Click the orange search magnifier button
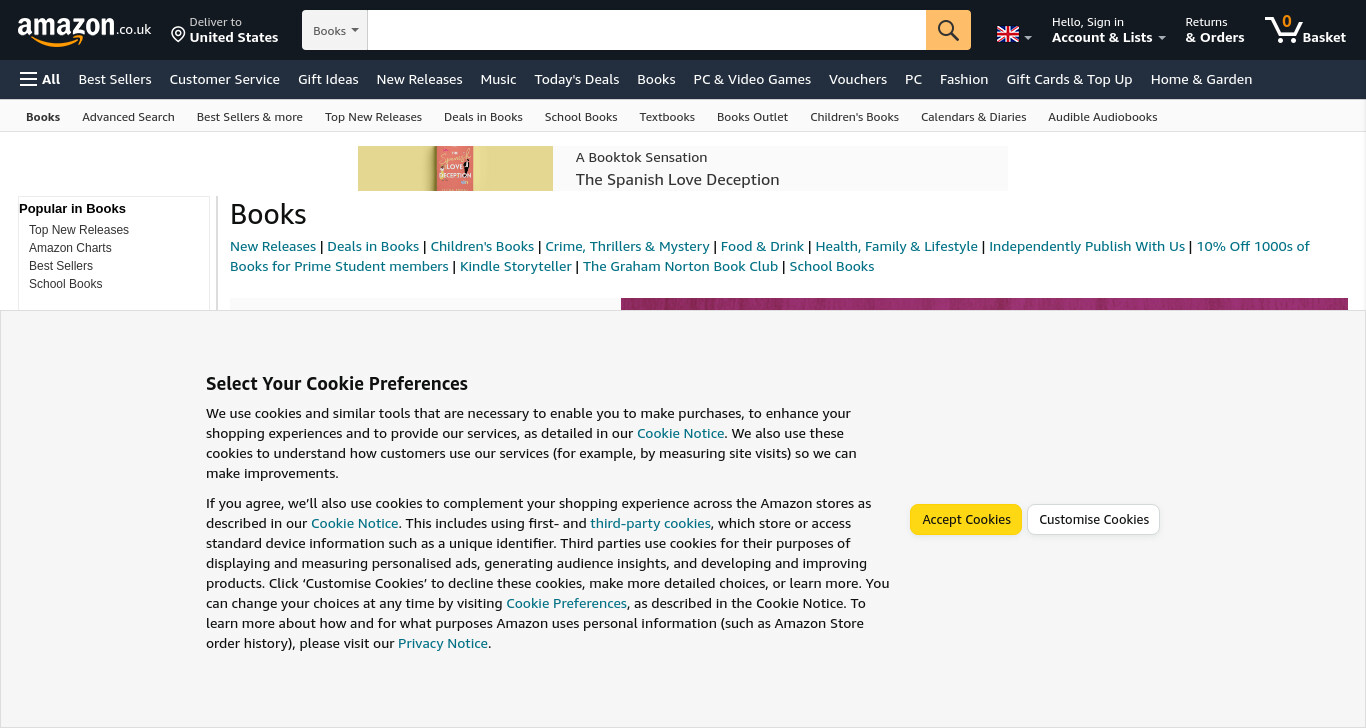 click(948, 30)
